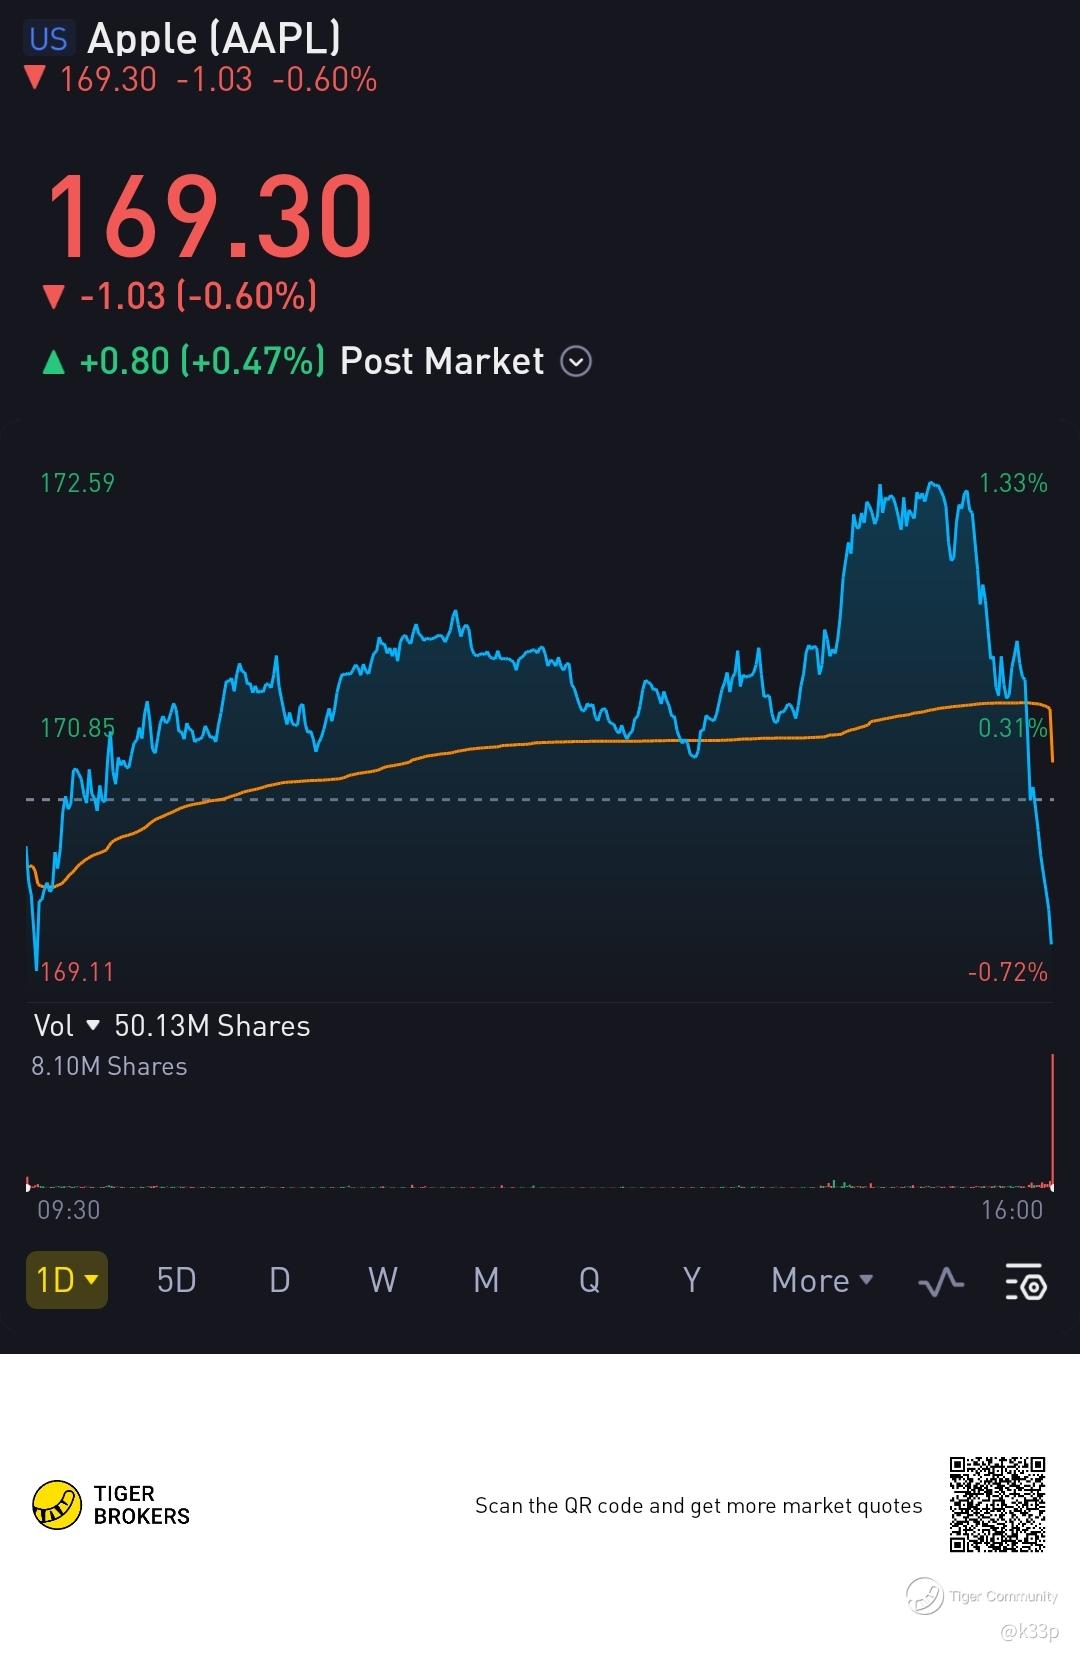
Task: Click the US market badge
Action: 48,39
